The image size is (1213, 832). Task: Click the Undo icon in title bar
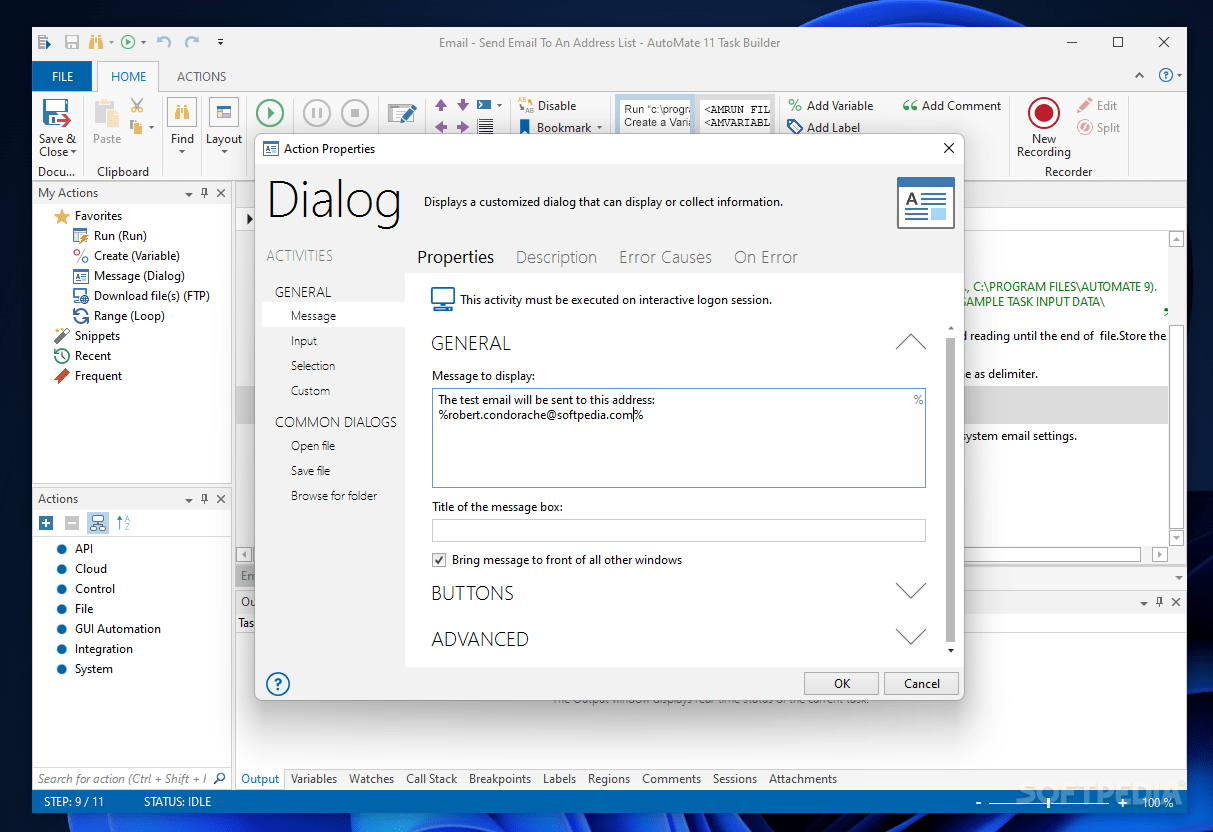coord(164,42)
